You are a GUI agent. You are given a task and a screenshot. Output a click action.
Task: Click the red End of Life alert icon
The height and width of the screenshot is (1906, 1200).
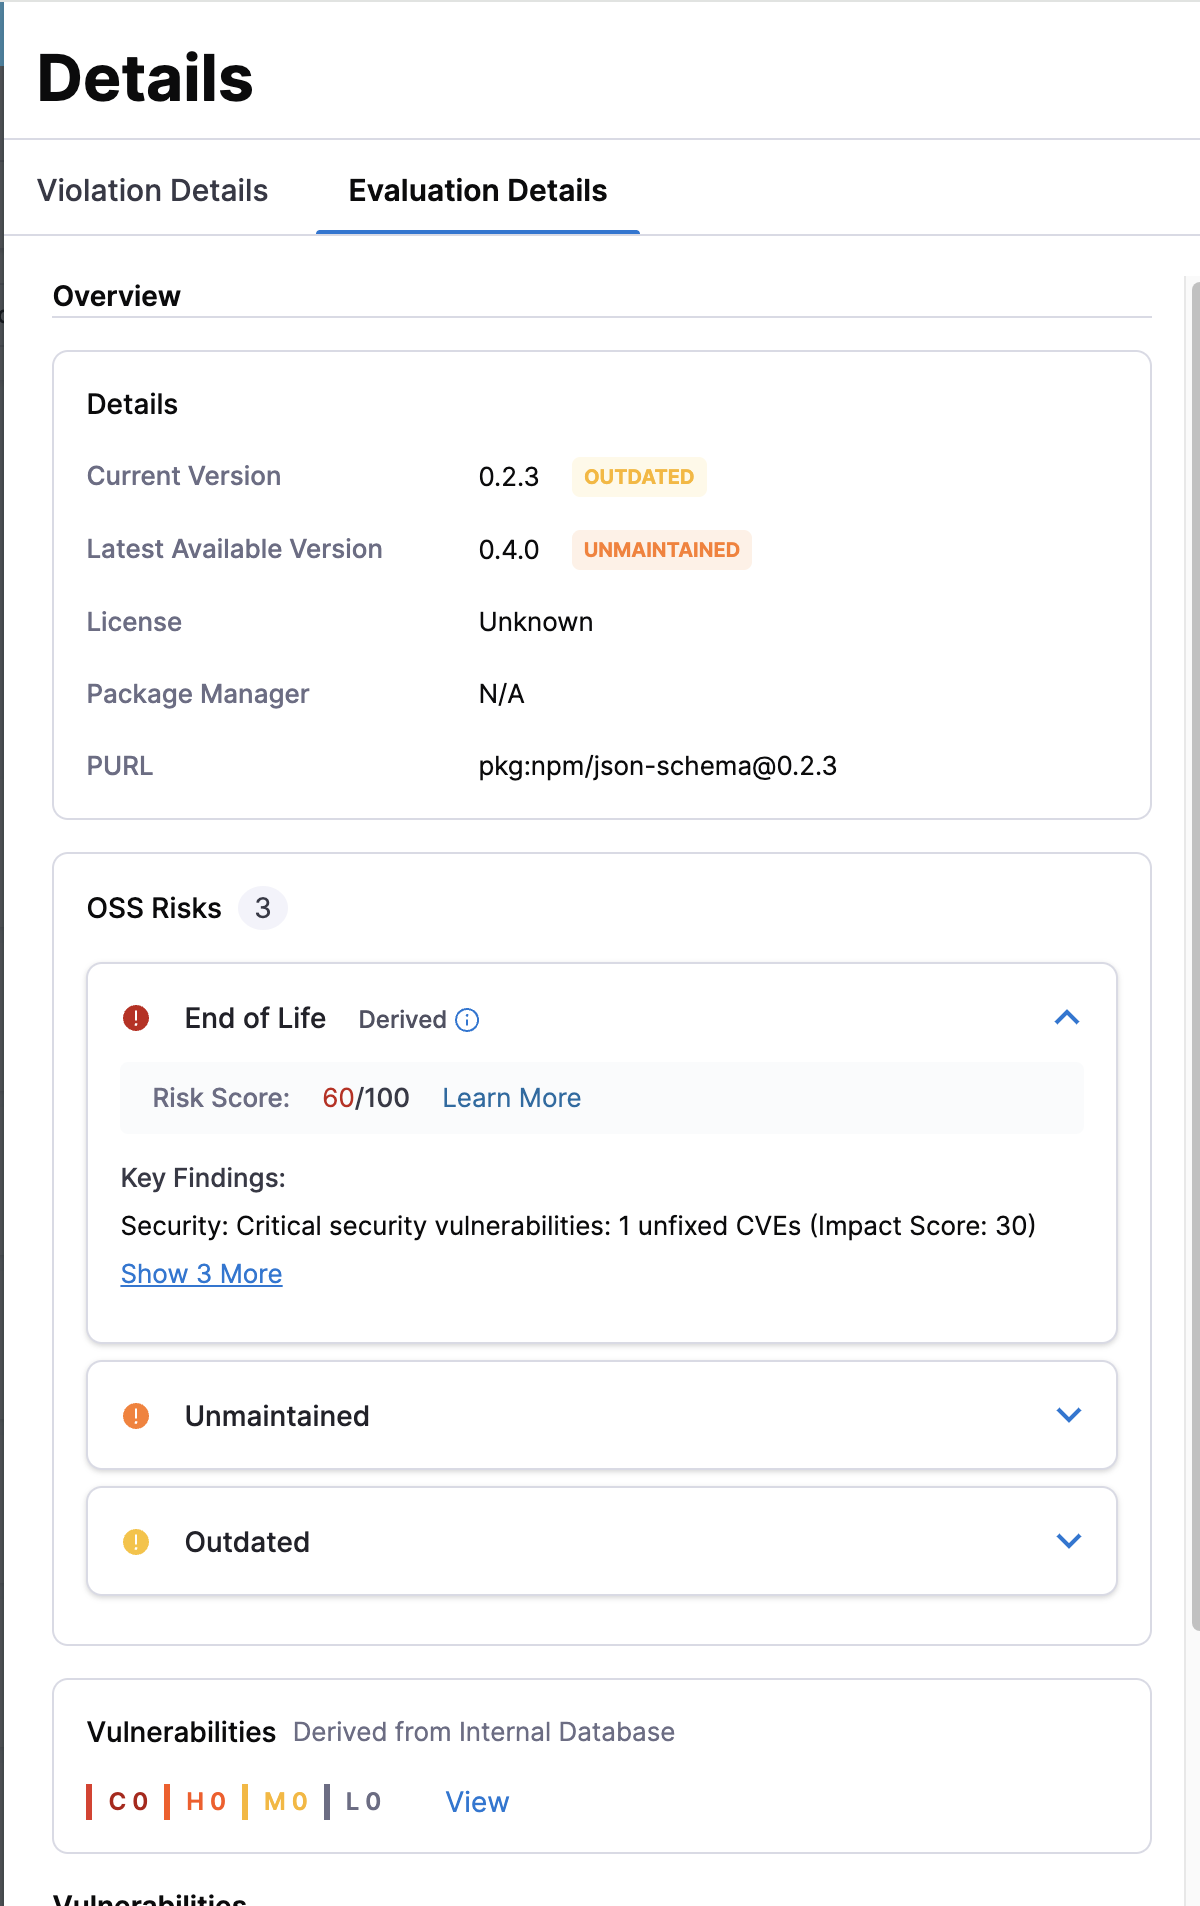point(136,1018)
